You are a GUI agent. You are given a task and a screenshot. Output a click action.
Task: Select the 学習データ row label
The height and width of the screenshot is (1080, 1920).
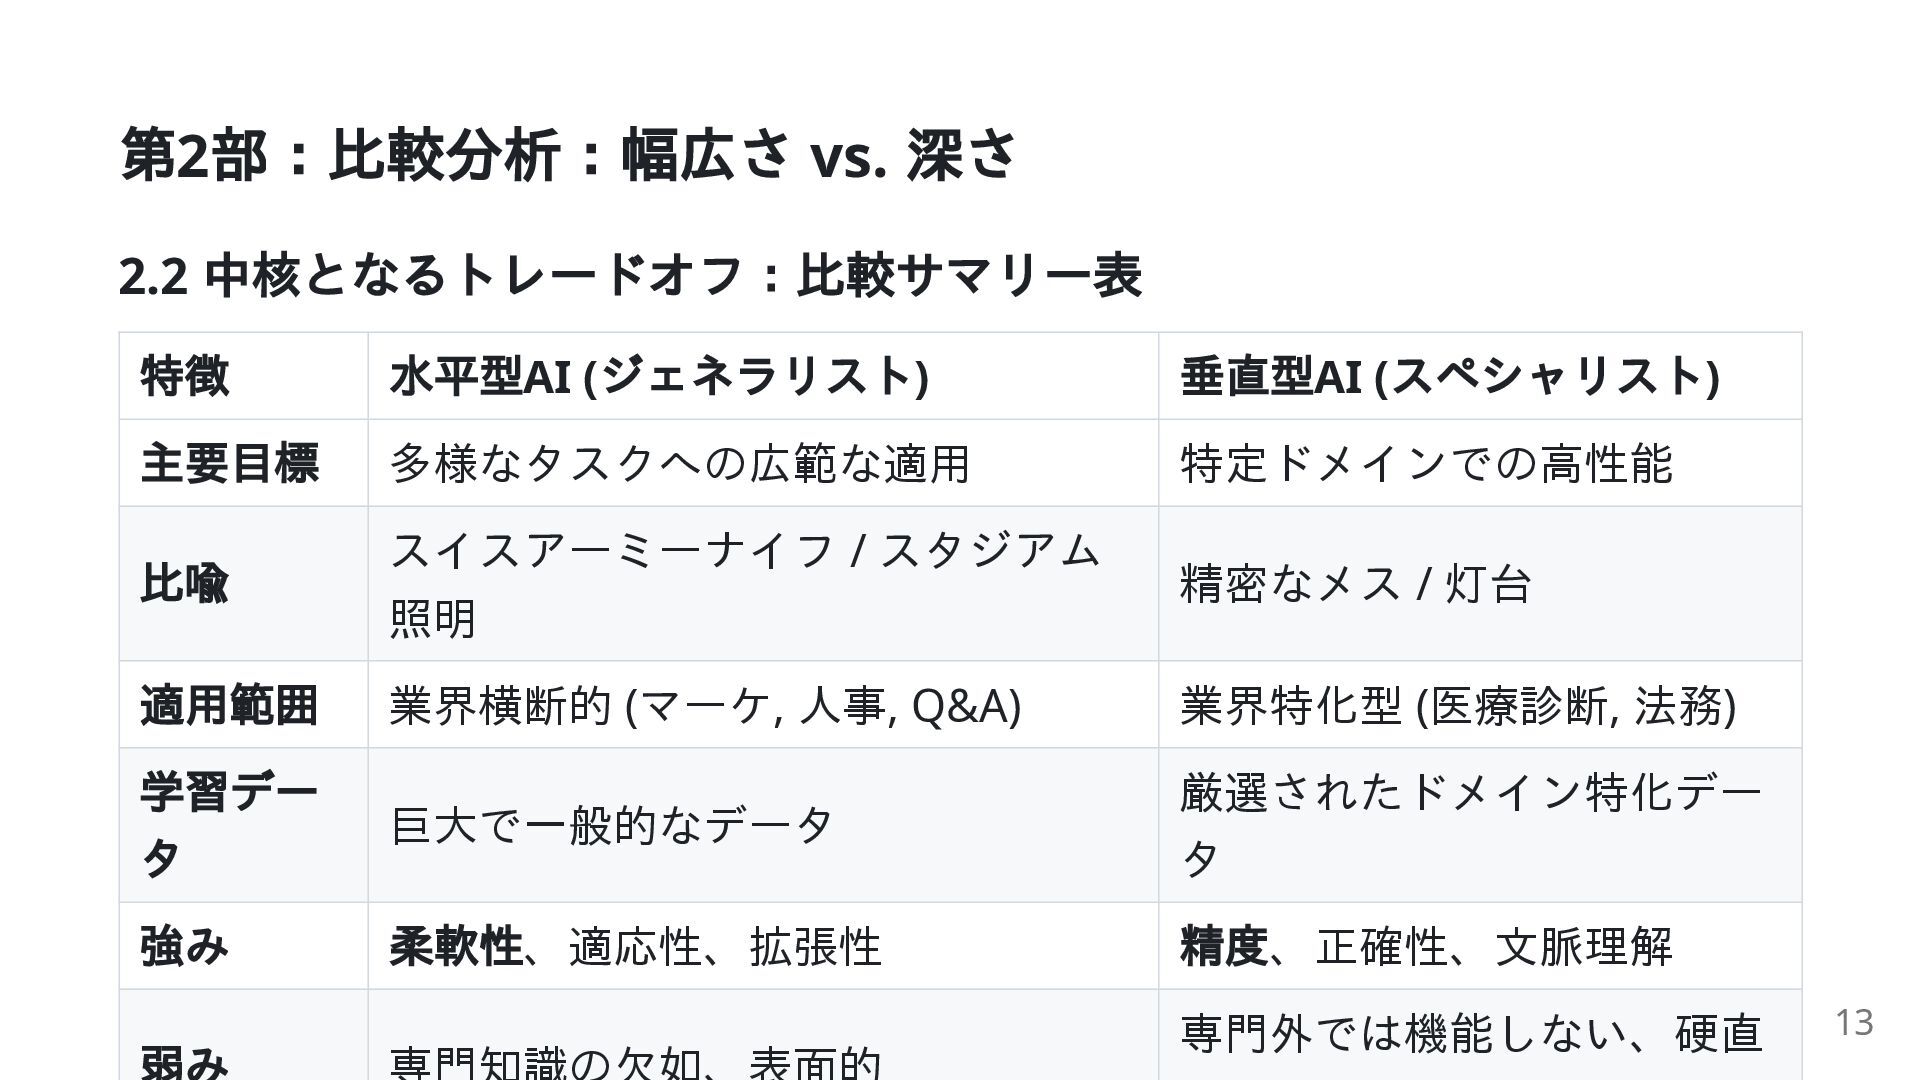243,825
